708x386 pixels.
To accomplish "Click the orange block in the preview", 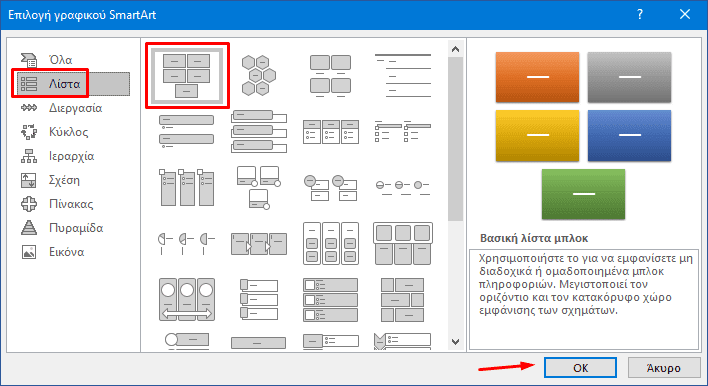I will (x=537, y=77).
